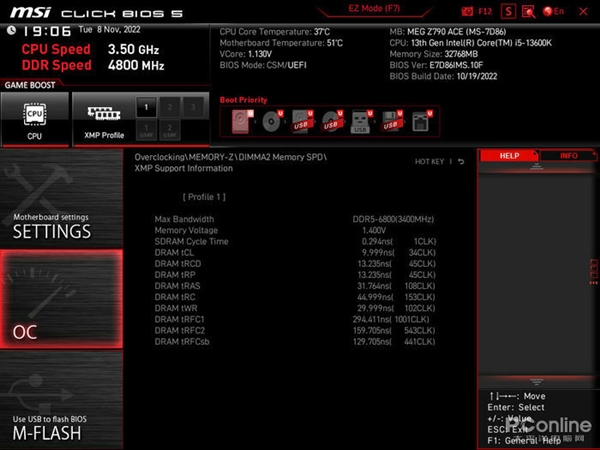Select the DRAM tCL row label
The height and width of the screenshot is (450, 600).
(174, 253)
